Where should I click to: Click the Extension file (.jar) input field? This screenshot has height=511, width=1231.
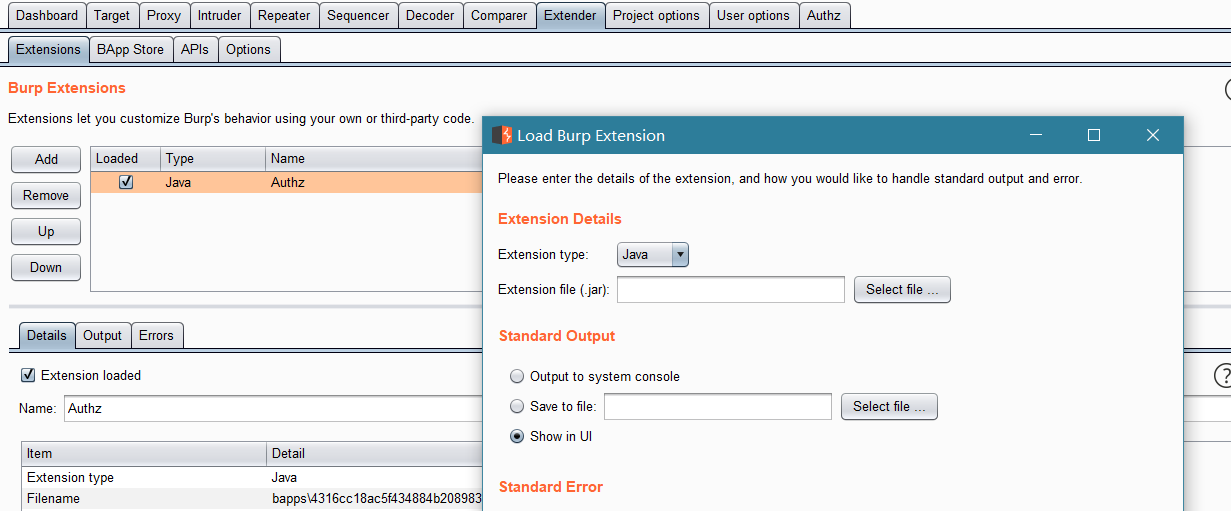(x=731, y=289)
